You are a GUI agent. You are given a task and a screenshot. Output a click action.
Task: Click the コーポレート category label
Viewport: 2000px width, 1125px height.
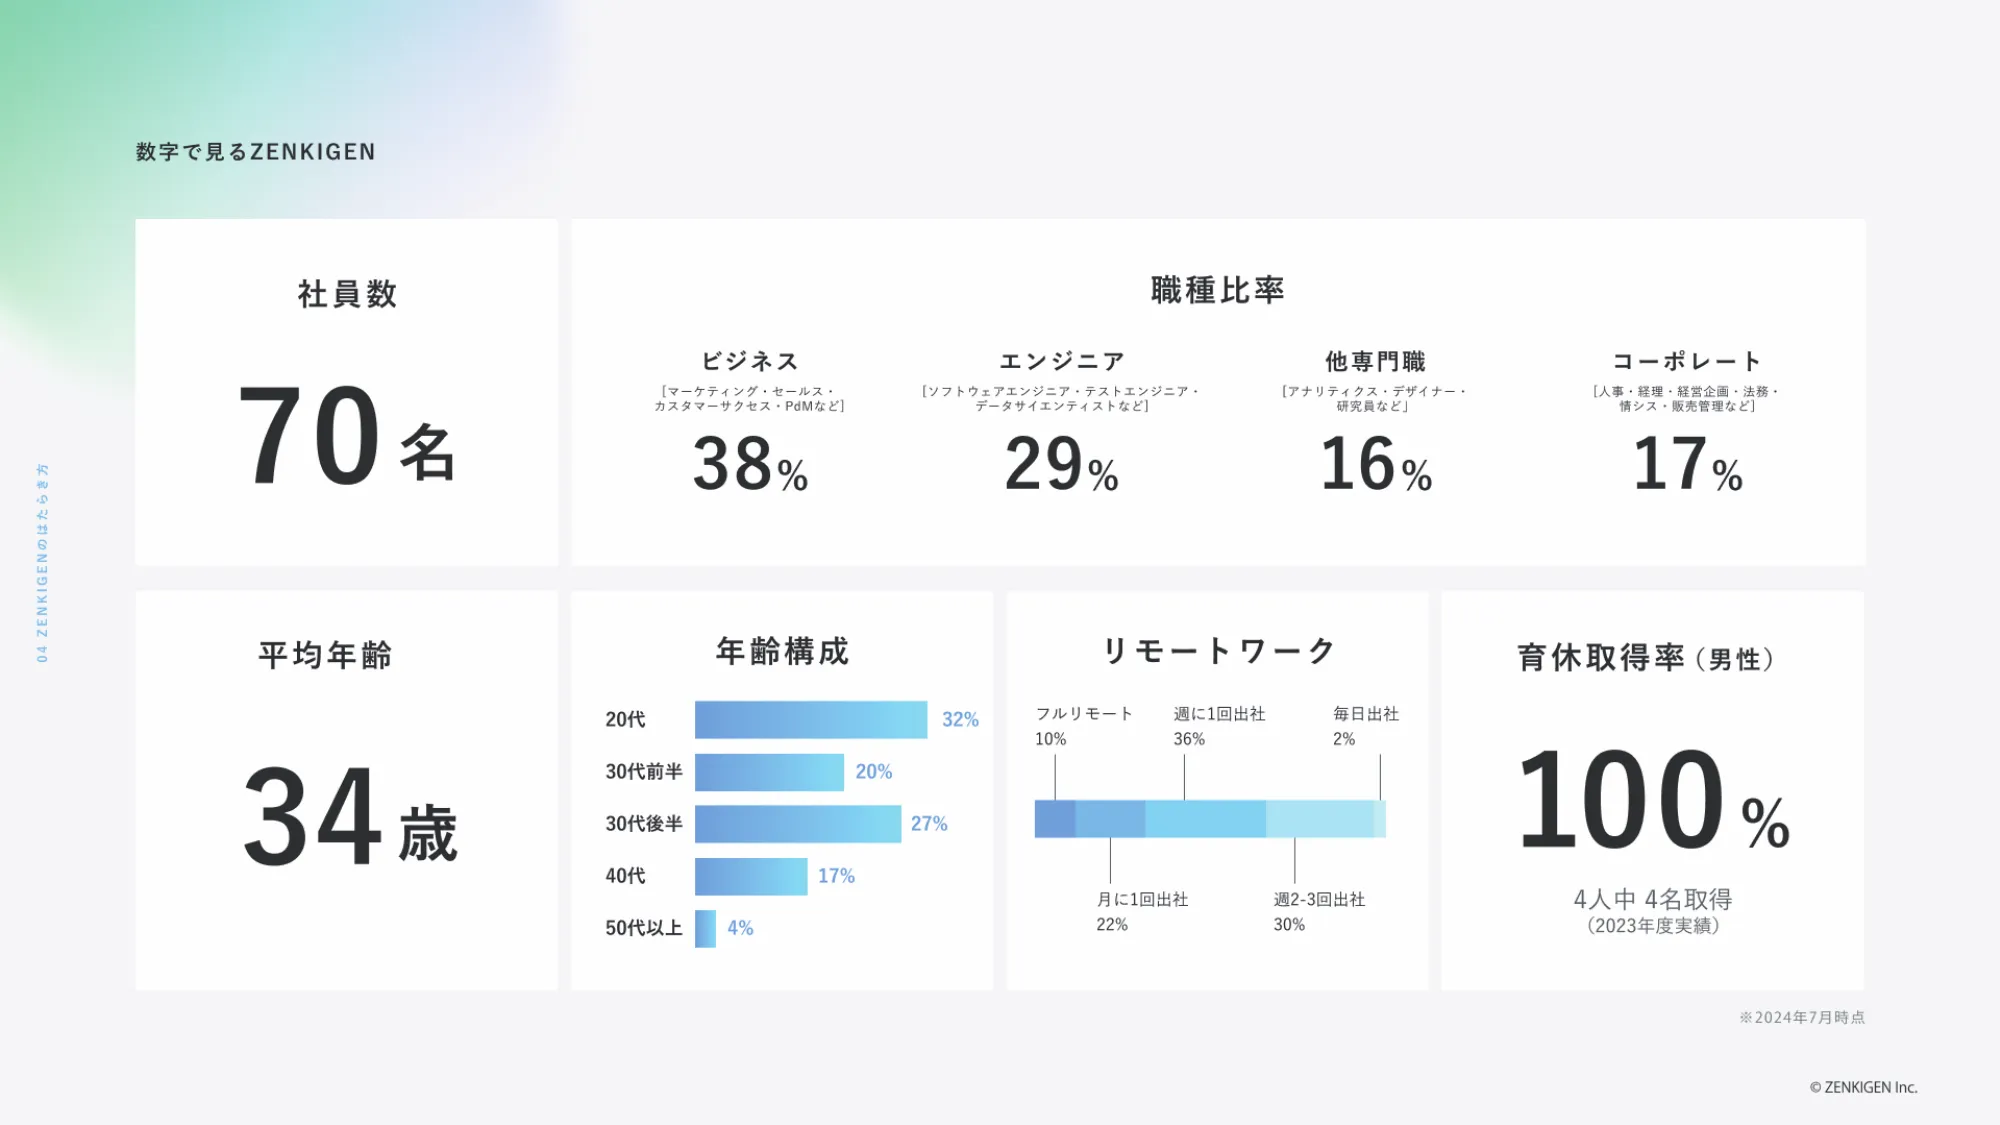(1687, 361)
